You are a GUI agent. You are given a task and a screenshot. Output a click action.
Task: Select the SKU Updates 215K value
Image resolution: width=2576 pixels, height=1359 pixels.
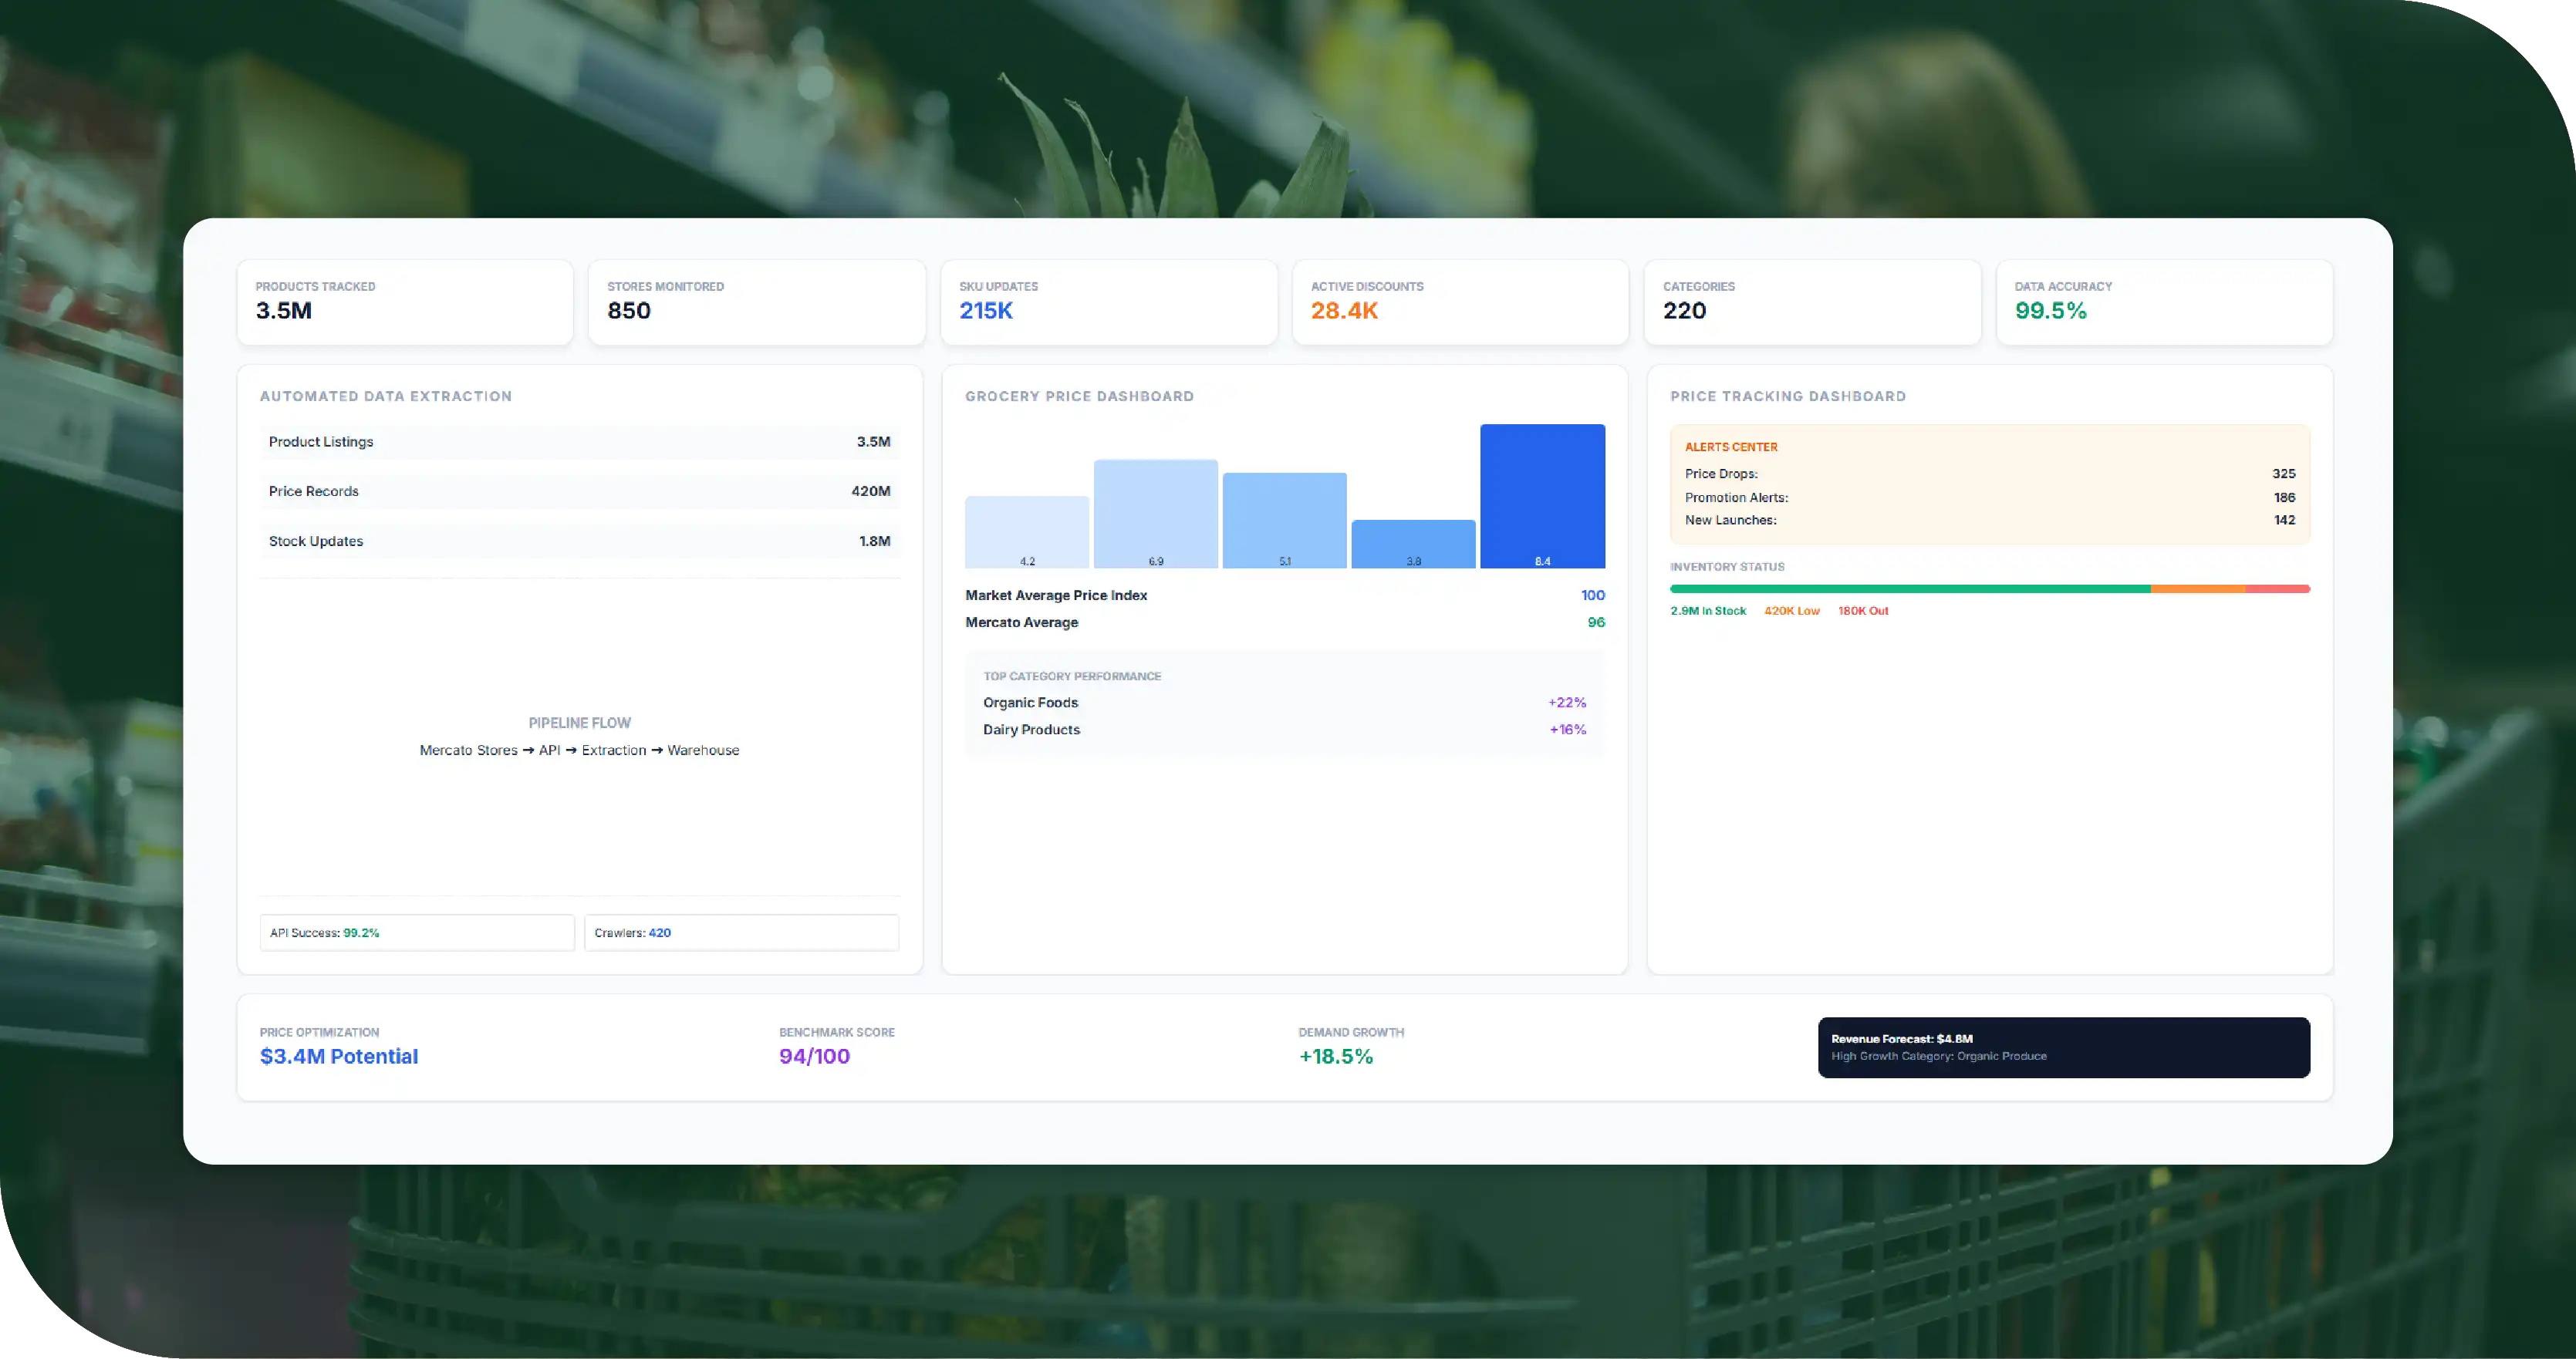[x=986, y=311]
